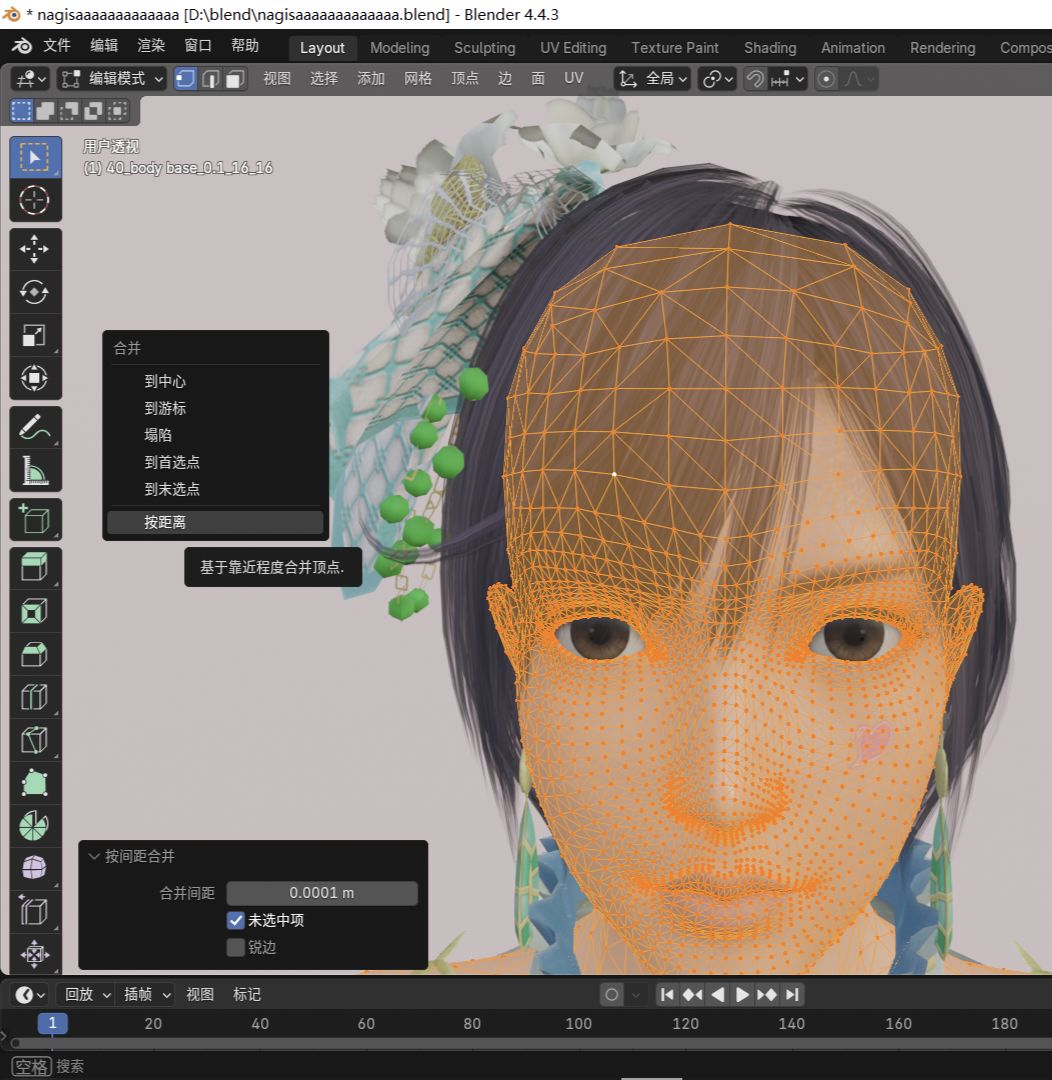Select the Cursor tool in toolbar

coord(35,200)
